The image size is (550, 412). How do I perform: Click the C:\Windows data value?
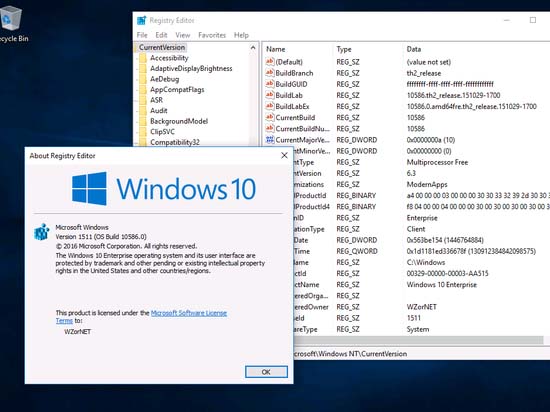tap(426, 262)
